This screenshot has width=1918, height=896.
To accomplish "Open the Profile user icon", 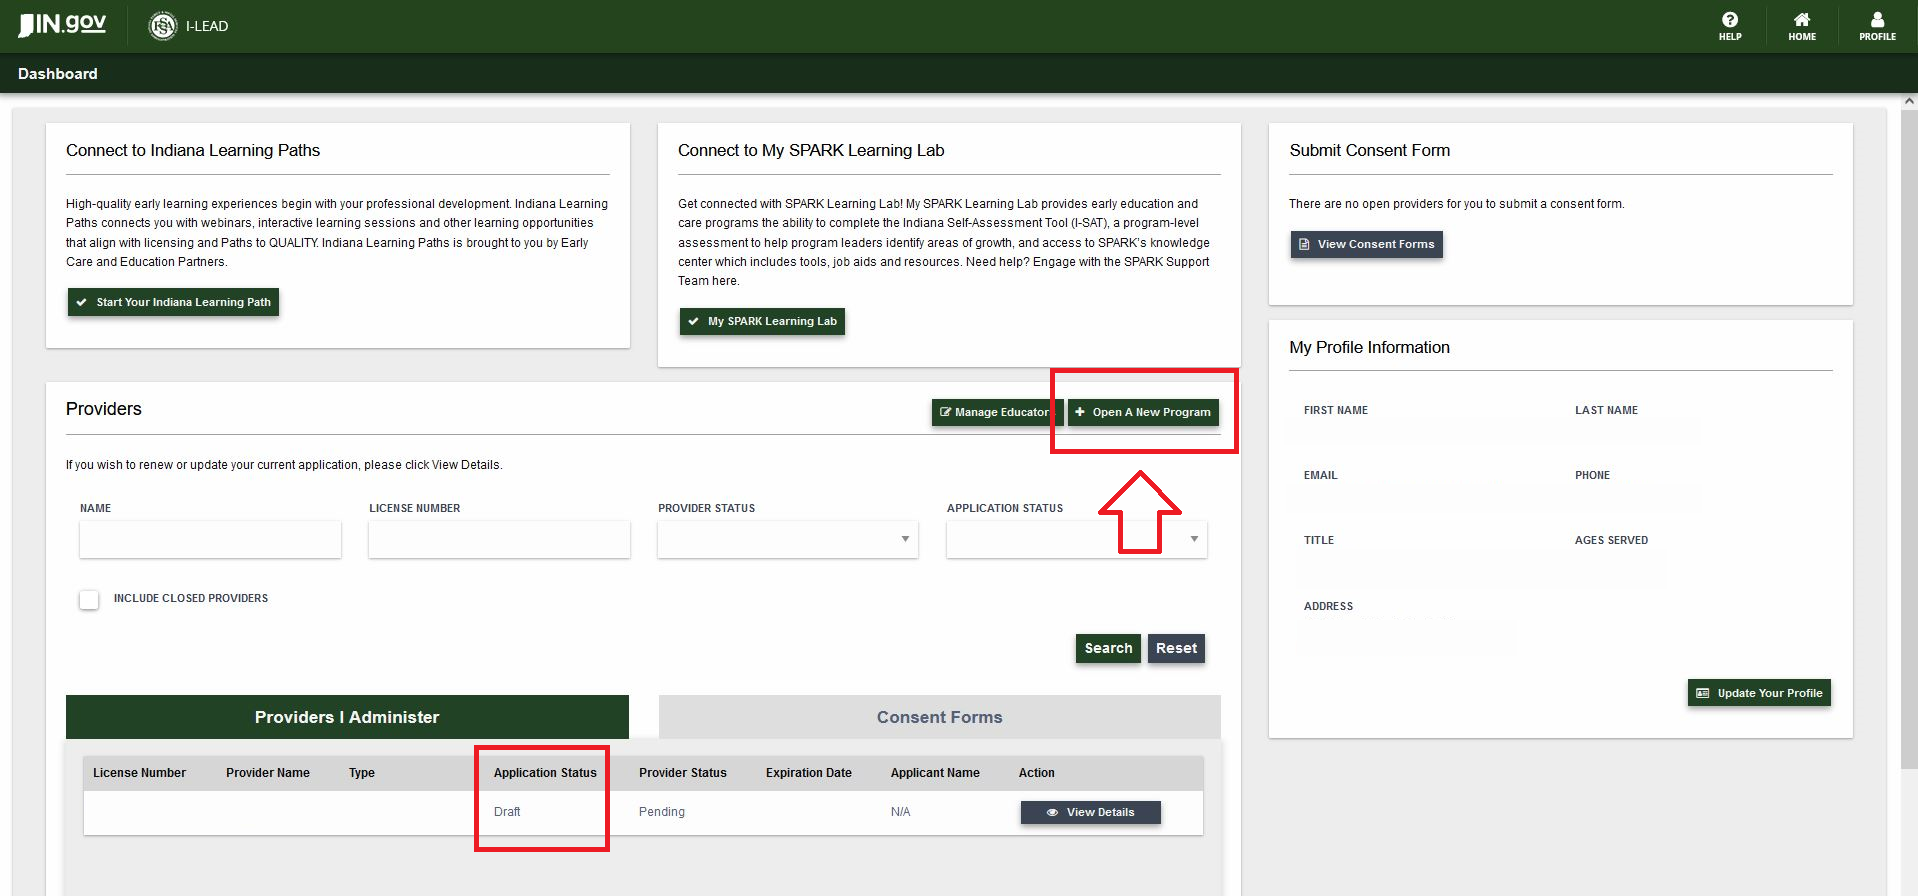I will tap(1877, 21).
